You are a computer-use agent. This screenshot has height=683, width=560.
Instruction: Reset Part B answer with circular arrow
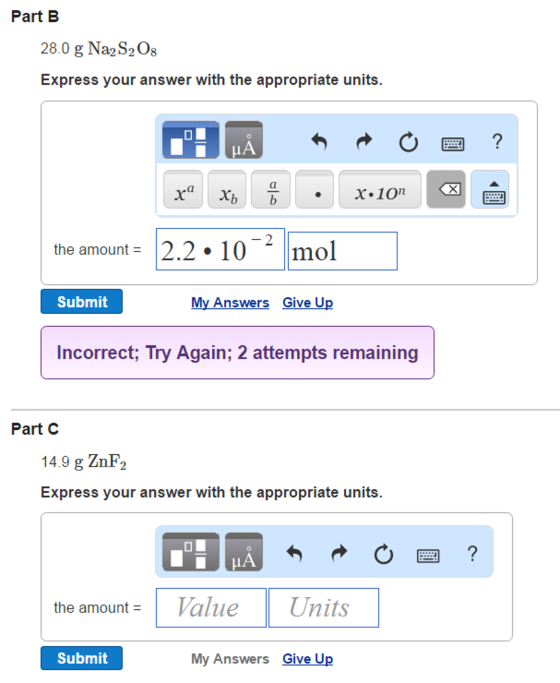pyautogui.click(x=408, y=142)
